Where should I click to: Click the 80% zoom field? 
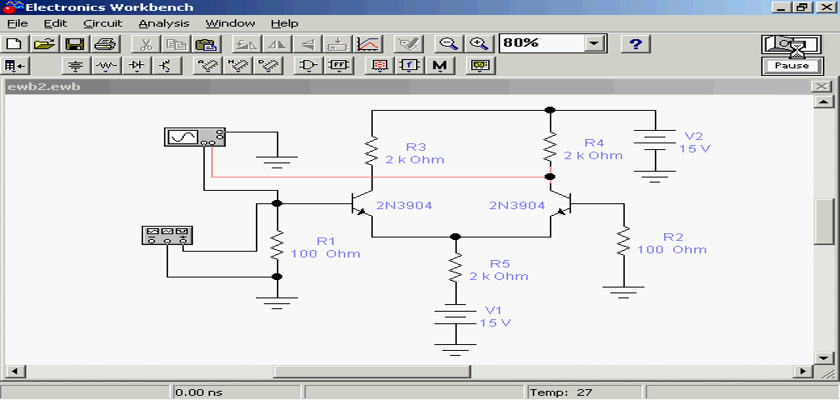pos(542,43)
